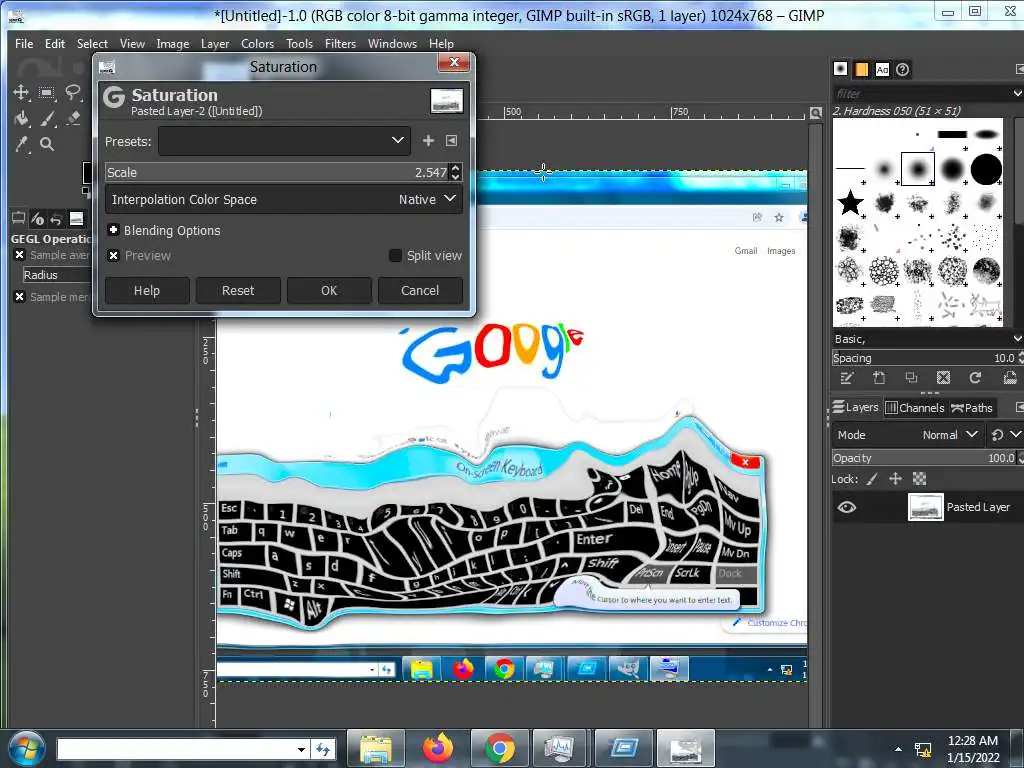The width and height of the screenshot is (1024, 768).
Task: Delete the selected brush
Action: [x=943, y=377]
